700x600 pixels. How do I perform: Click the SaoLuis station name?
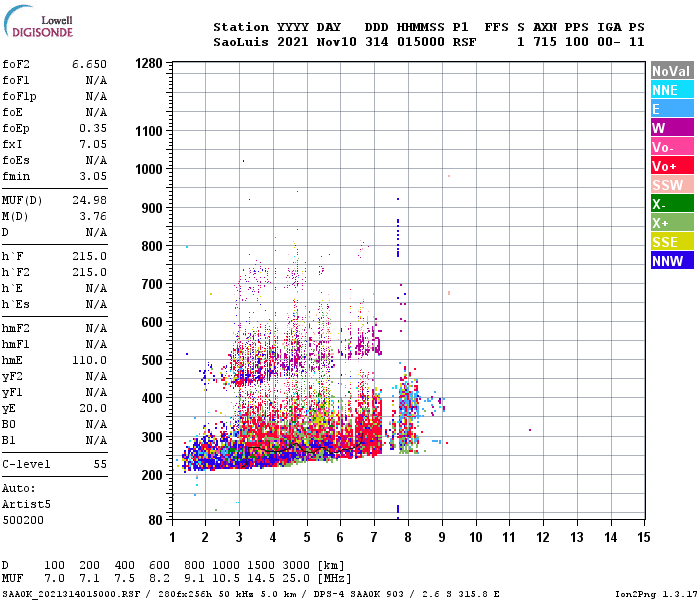point(241,42)
